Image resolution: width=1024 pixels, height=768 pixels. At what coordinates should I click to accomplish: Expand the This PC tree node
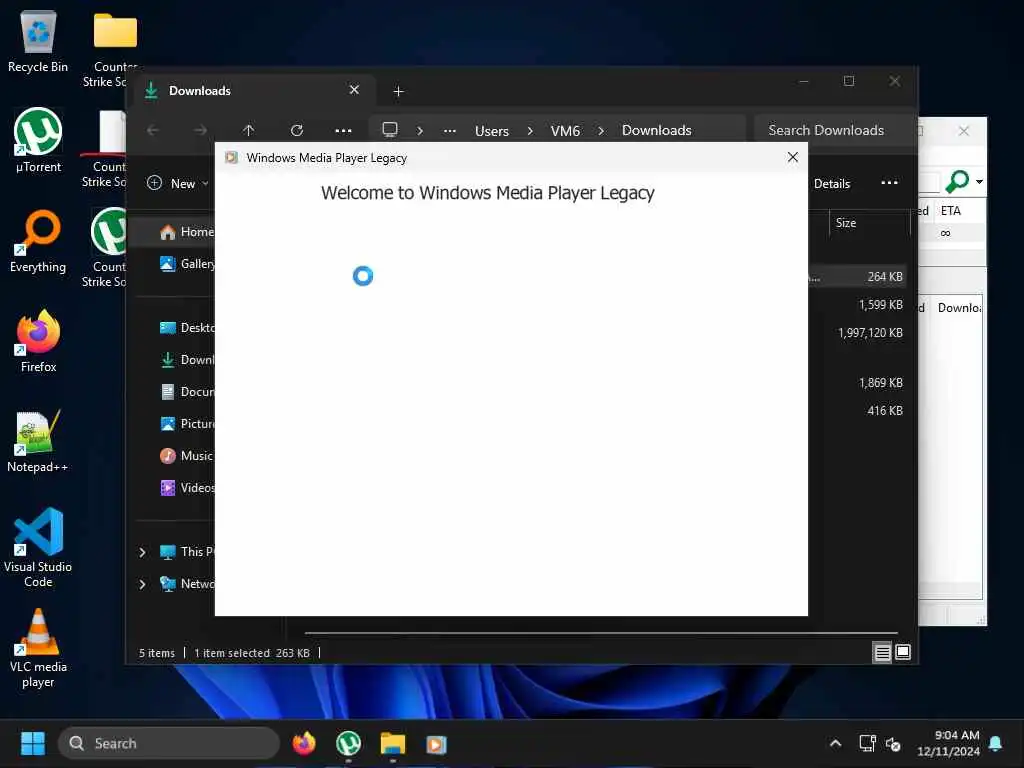[x=142, y=552]
